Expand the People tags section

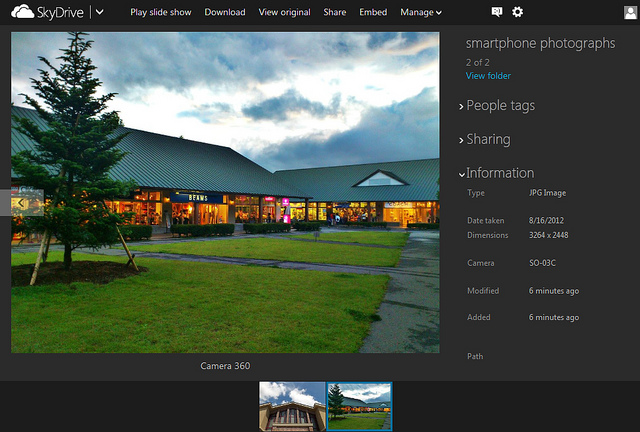coord(500,106)
